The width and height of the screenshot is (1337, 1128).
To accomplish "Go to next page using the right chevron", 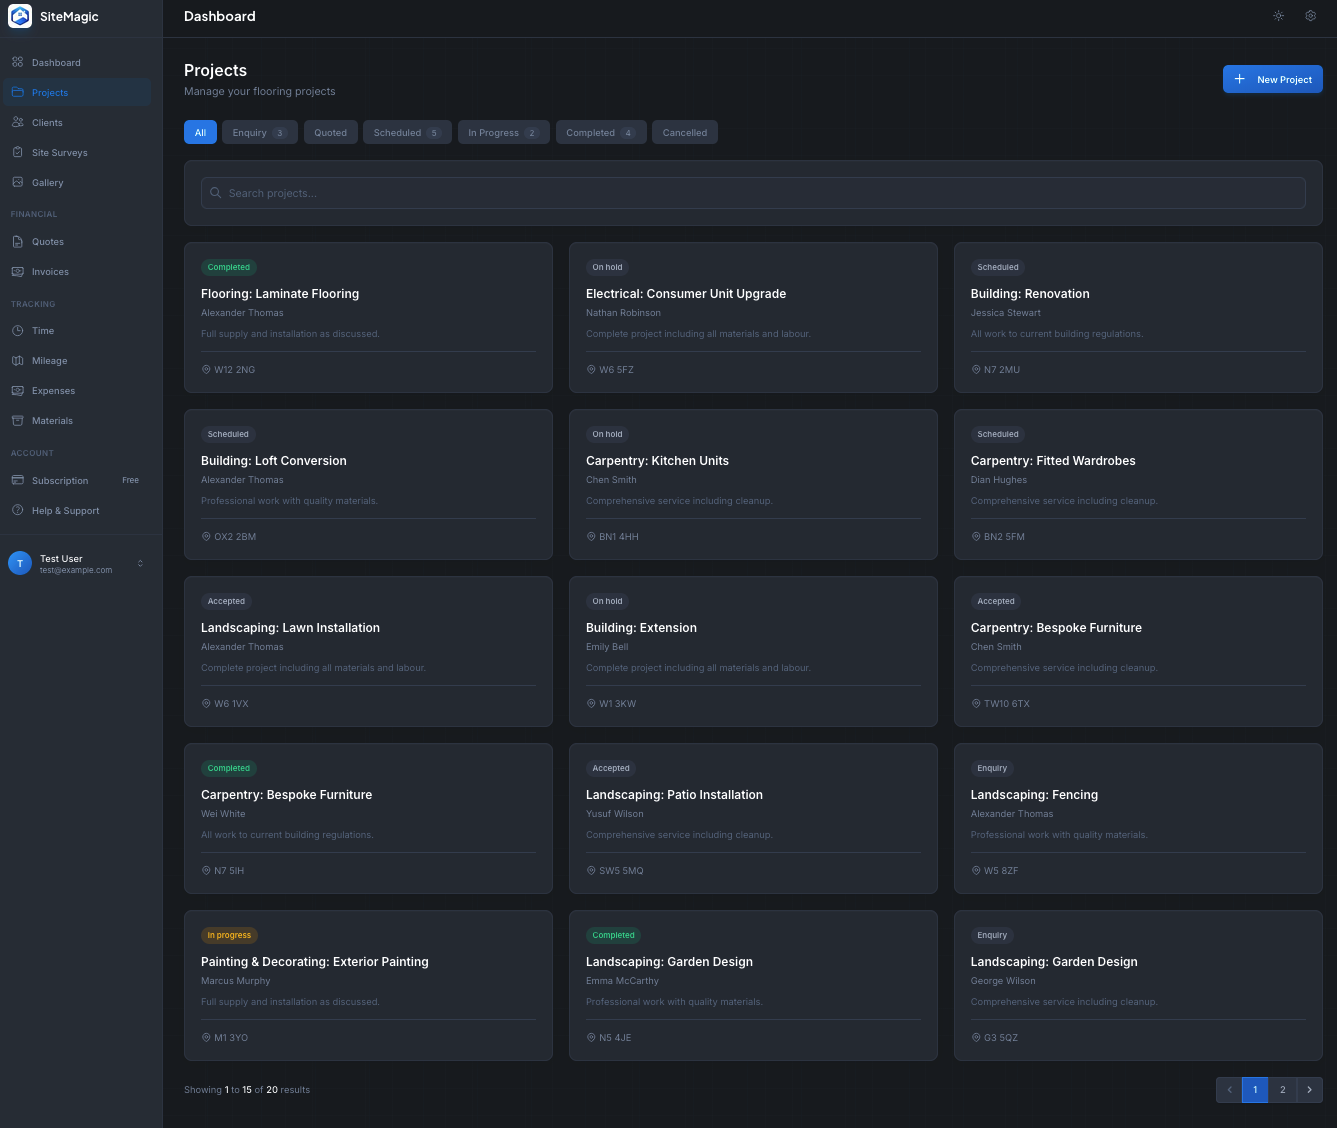I will pyautogui.click(x=1310, y=1090).
